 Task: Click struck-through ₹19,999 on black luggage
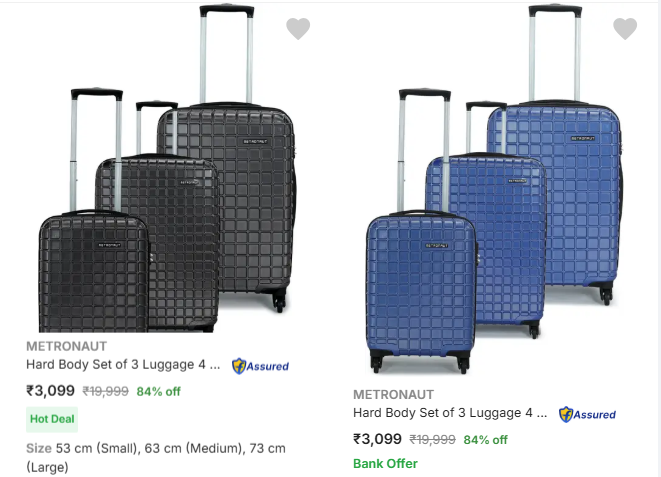(x=105, y=392)
